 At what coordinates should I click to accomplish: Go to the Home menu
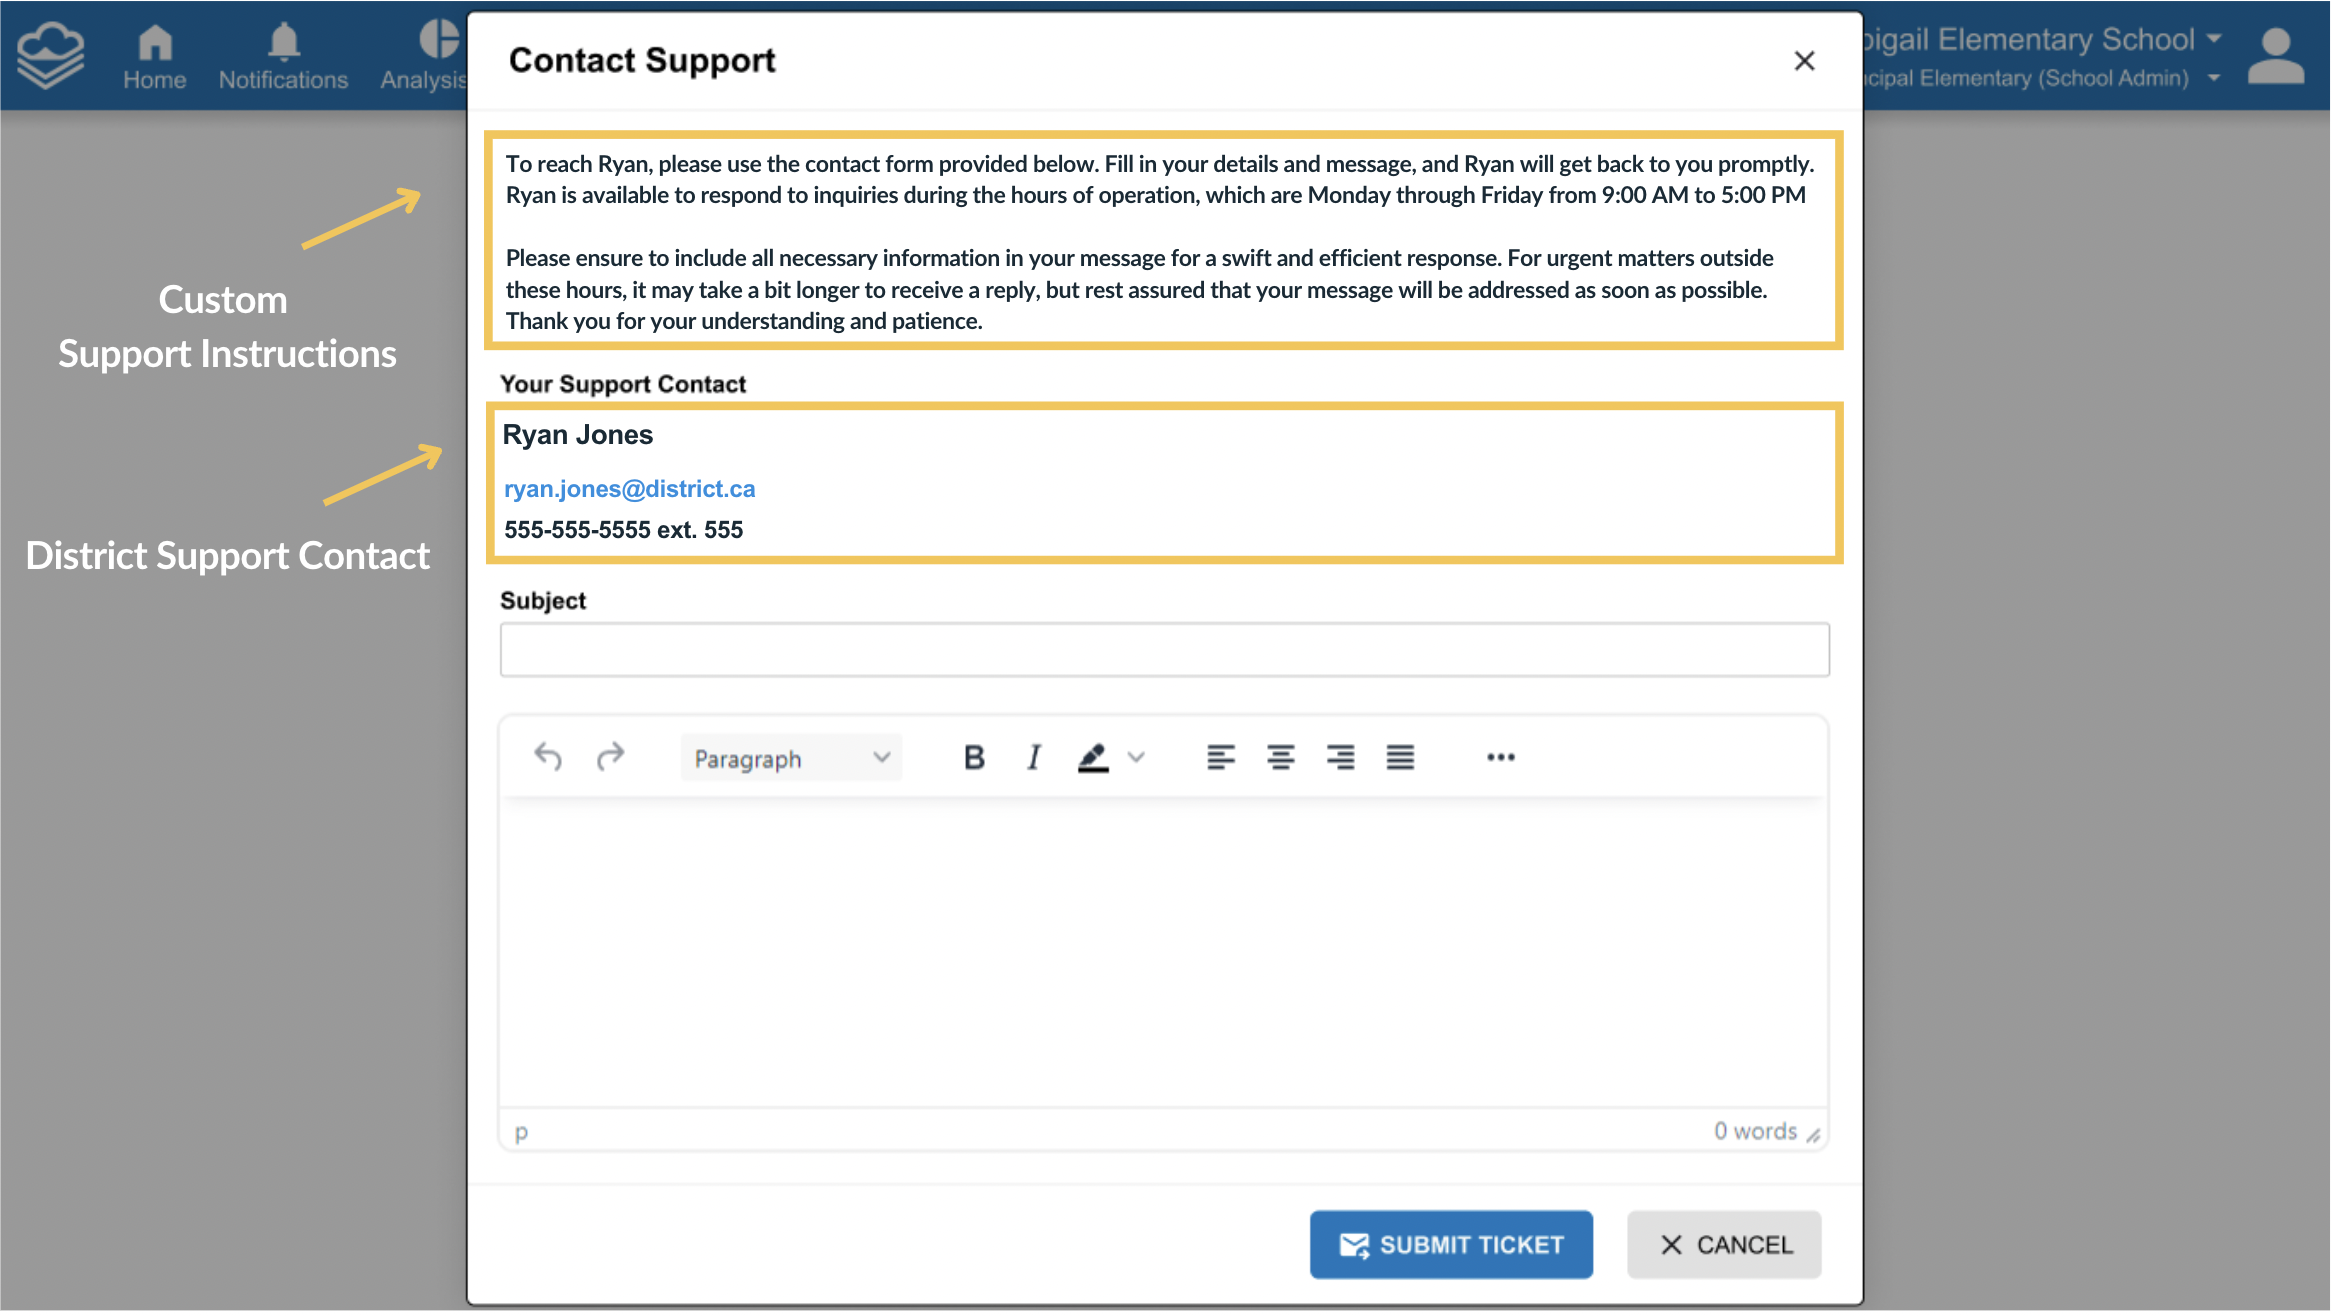point(154,56)
